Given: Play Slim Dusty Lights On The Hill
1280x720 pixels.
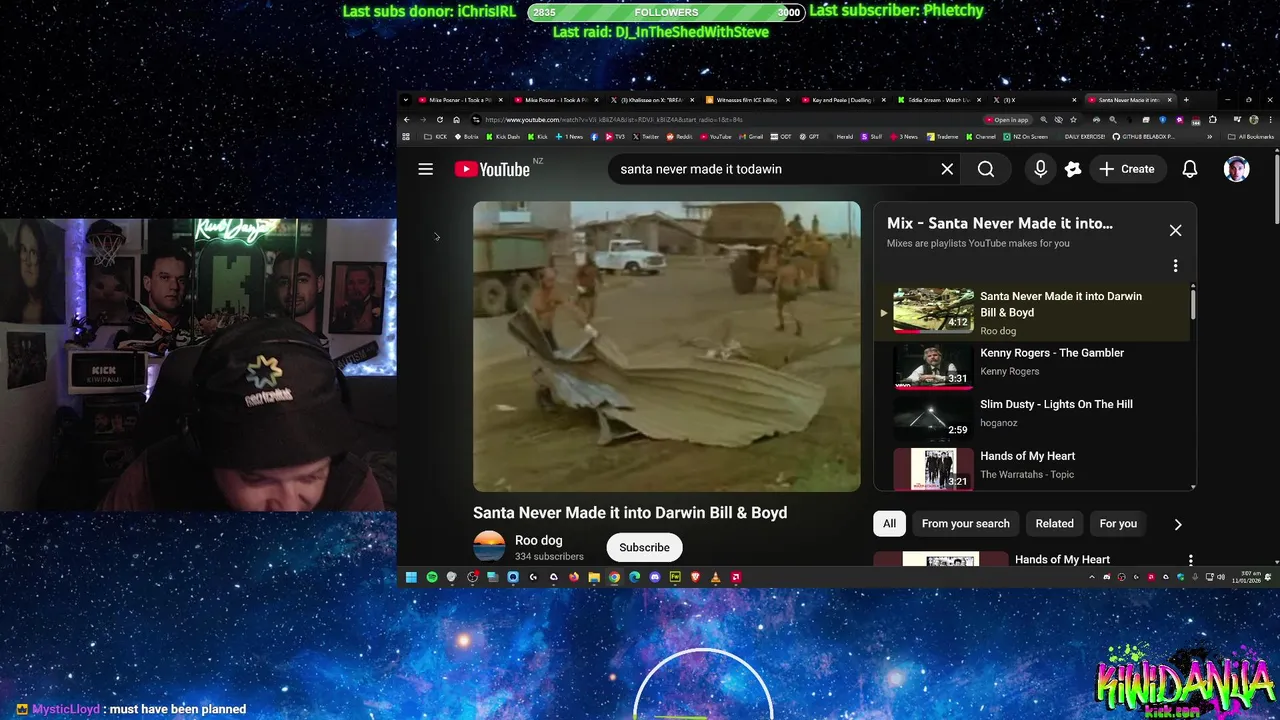Looking at the screenshot, I should (x=1033, y=416).
